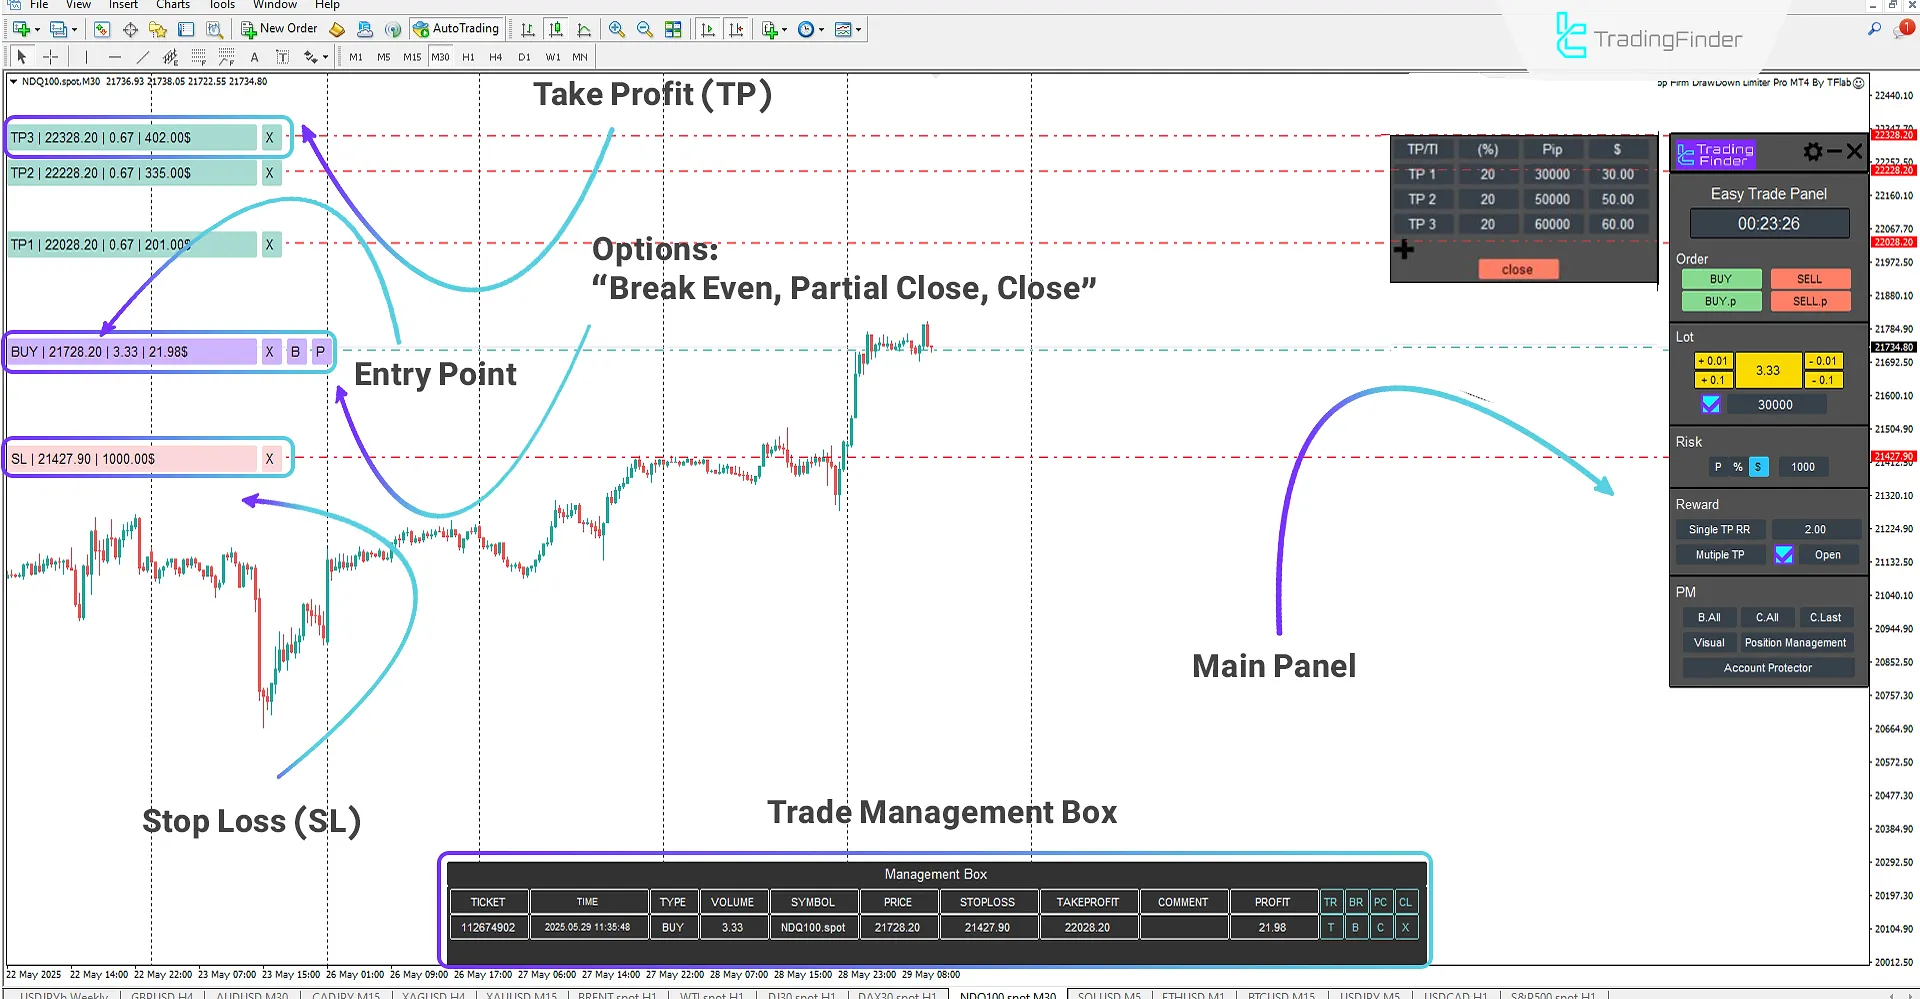Screen dimensions: 1920x999
Task: Toggle the checkbox beside the 30000 field
Action: [1710, 404]
